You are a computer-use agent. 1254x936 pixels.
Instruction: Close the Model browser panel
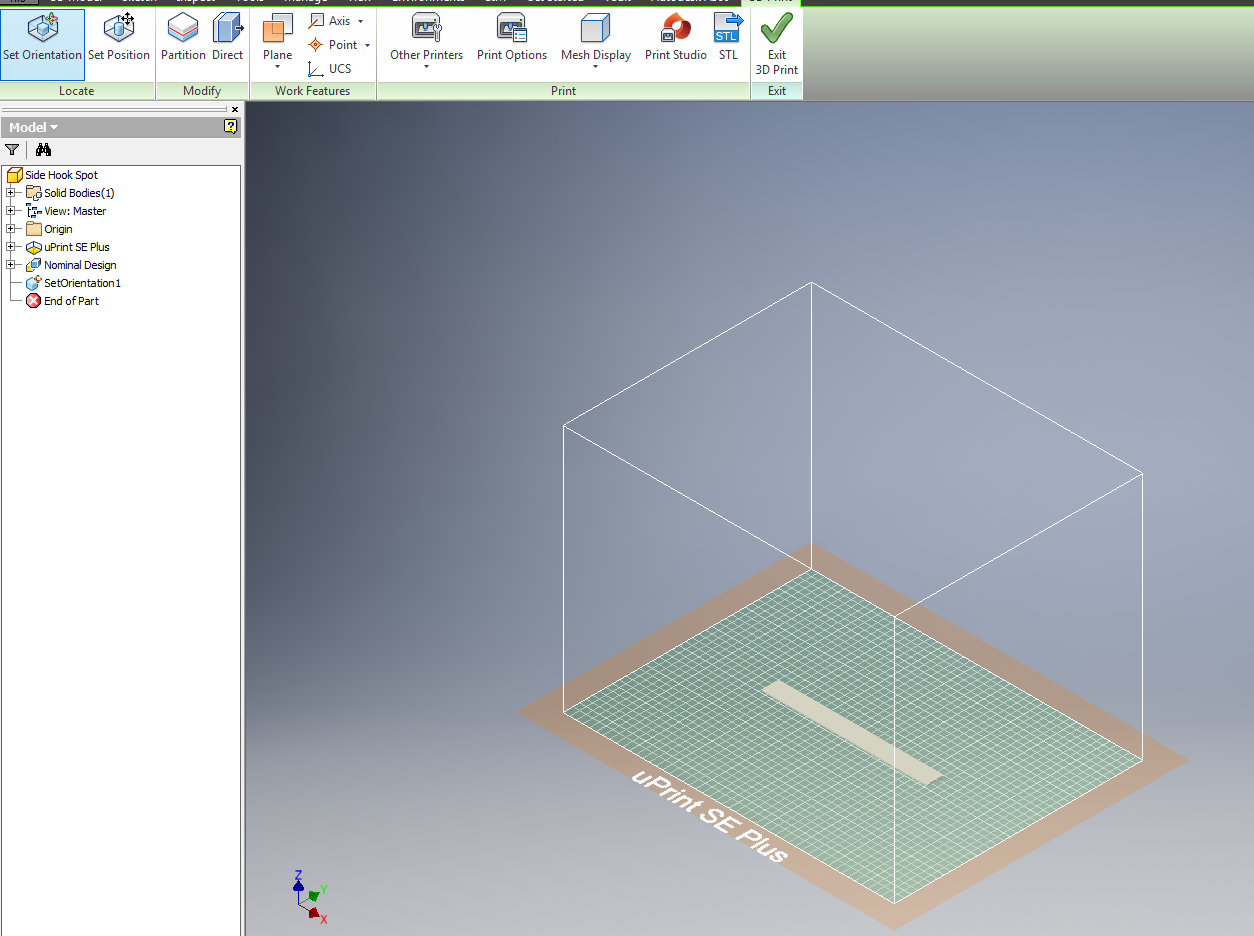235,109
